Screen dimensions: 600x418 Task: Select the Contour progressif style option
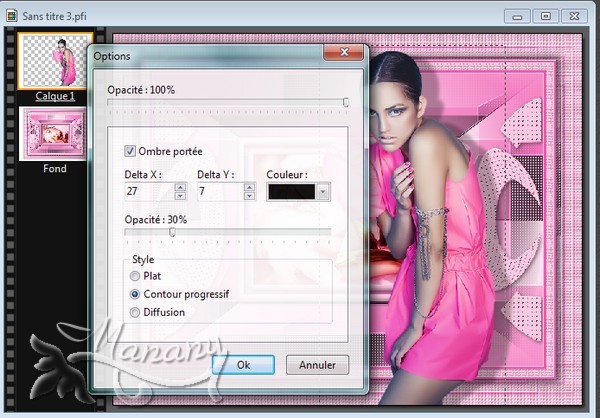coord(135,294)
